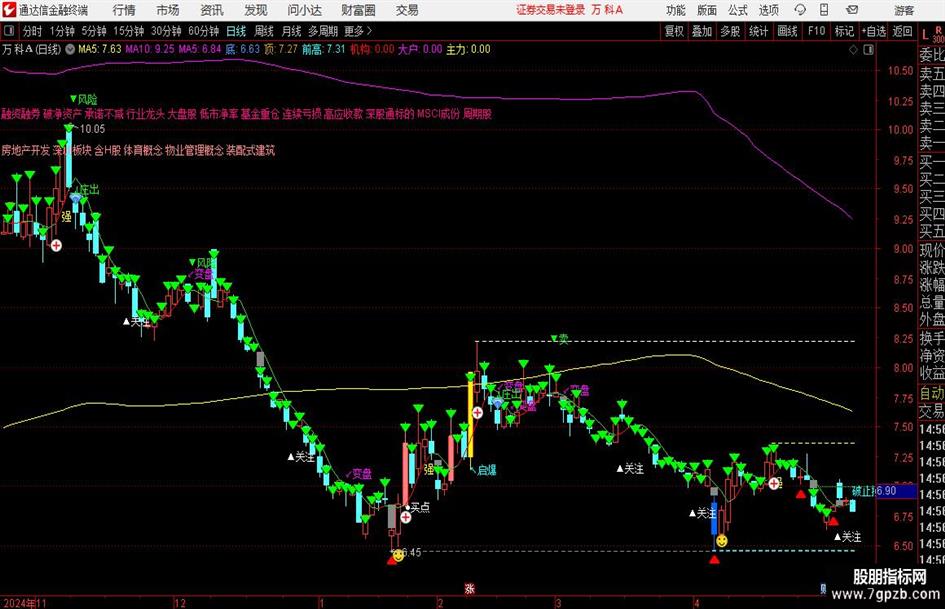This screenshot has width=945, height=609.
Task: Open the 市场 menu
Action: [168, 10]
